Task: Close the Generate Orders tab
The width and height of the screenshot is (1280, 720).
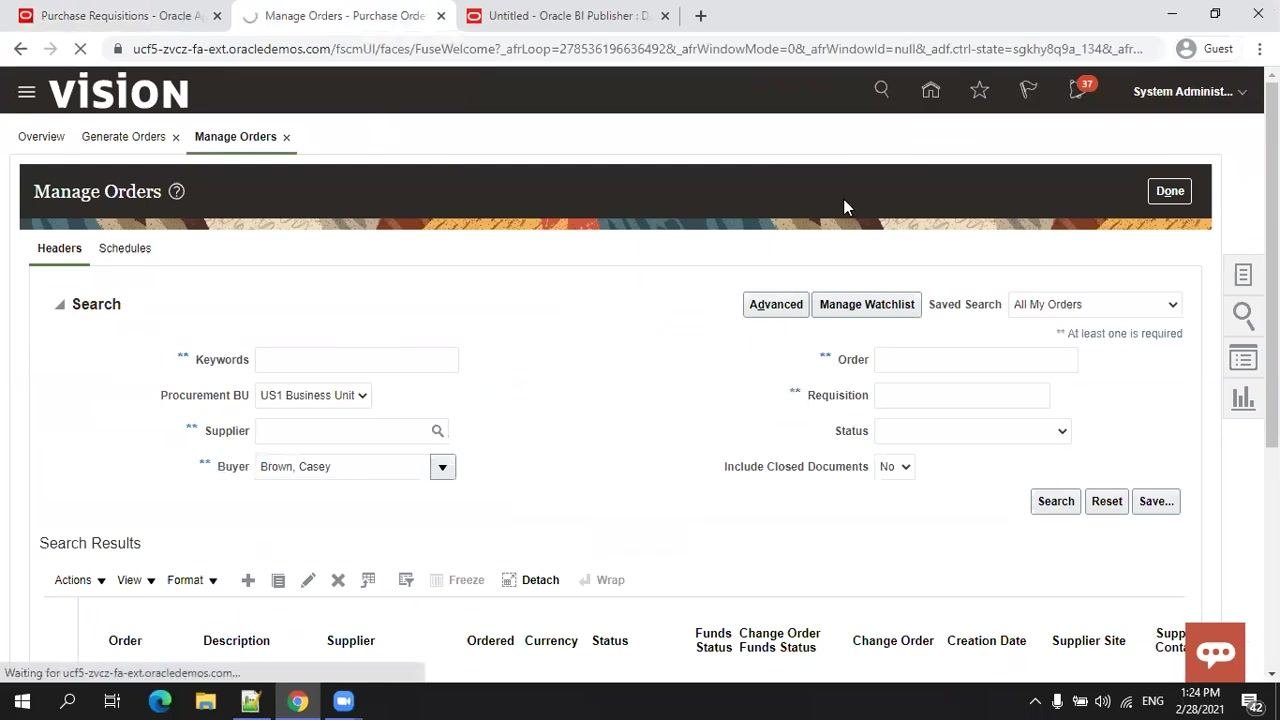Action: [176, 138]
